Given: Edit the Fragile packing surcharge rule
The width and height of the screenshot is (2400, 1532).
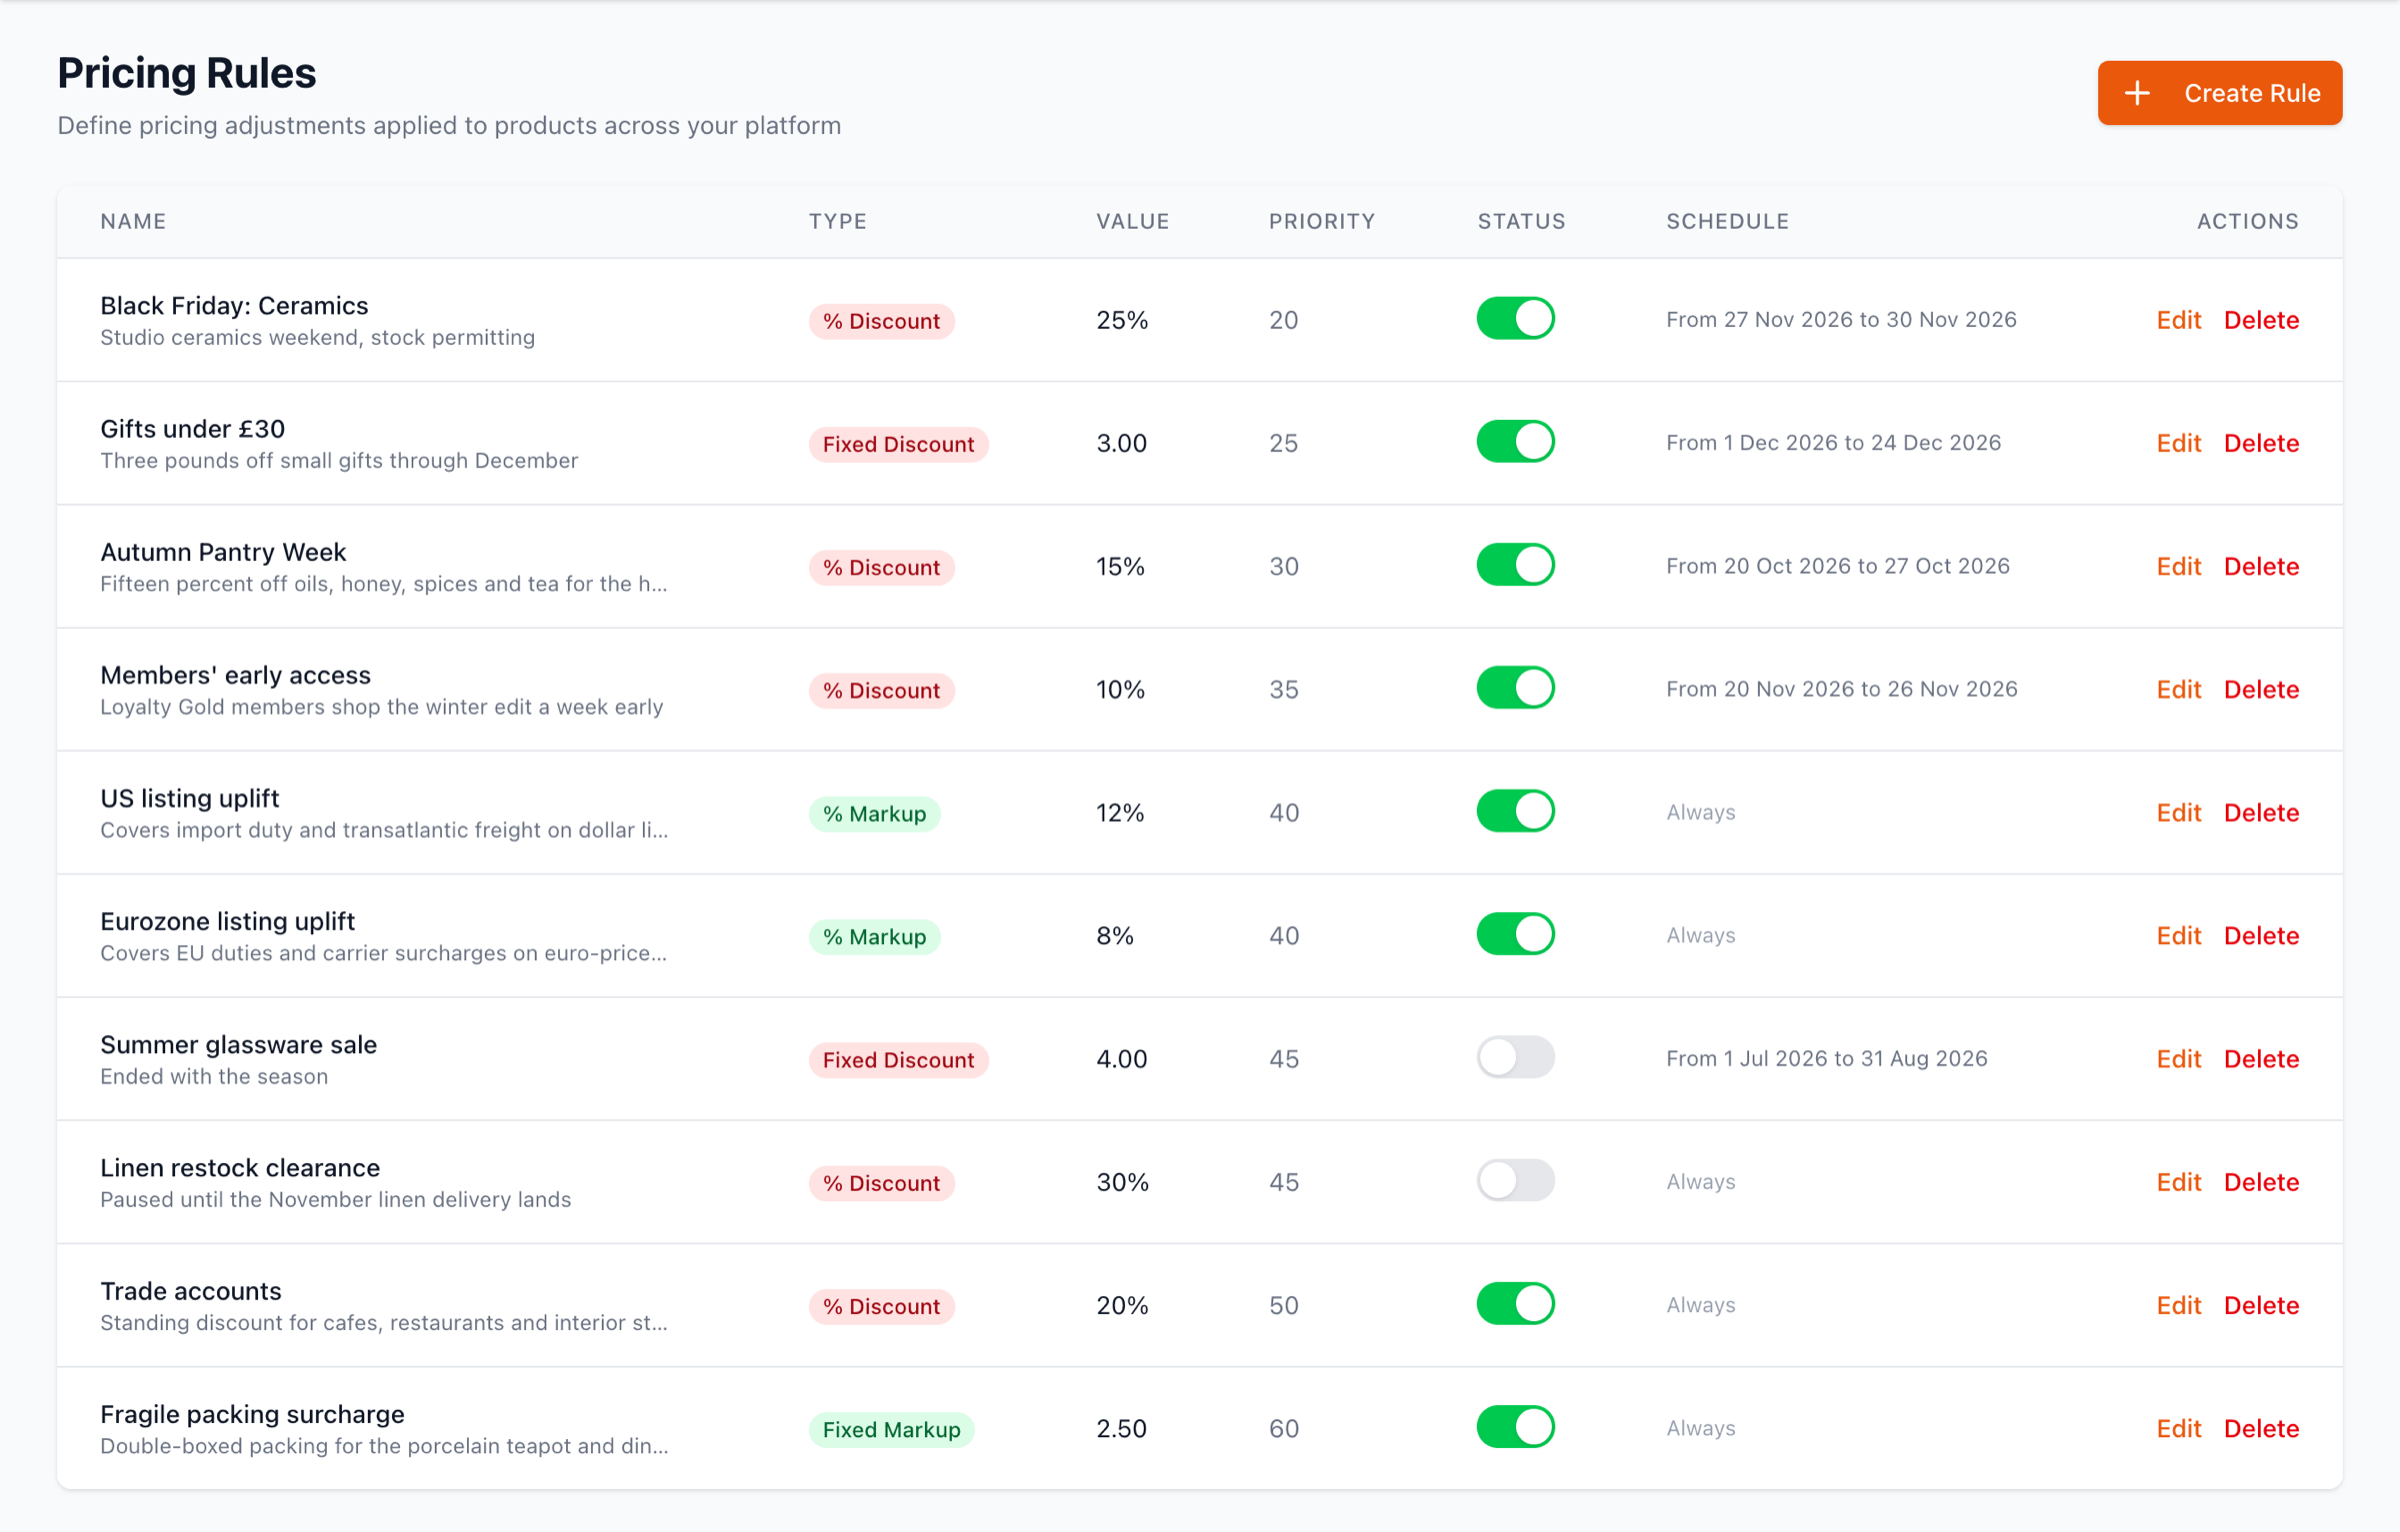Looking at the screenshot, I should point(2178,1428).
